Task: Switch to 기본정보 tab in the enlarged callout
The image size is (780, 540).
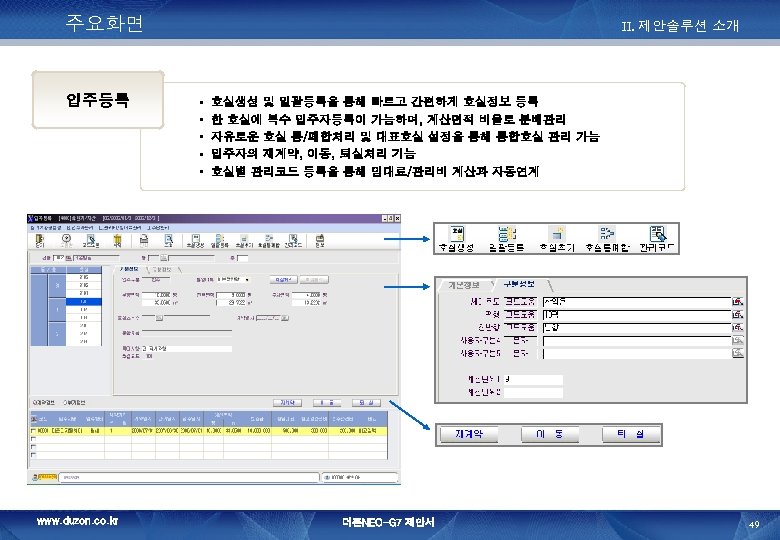Action: point(463,285)
